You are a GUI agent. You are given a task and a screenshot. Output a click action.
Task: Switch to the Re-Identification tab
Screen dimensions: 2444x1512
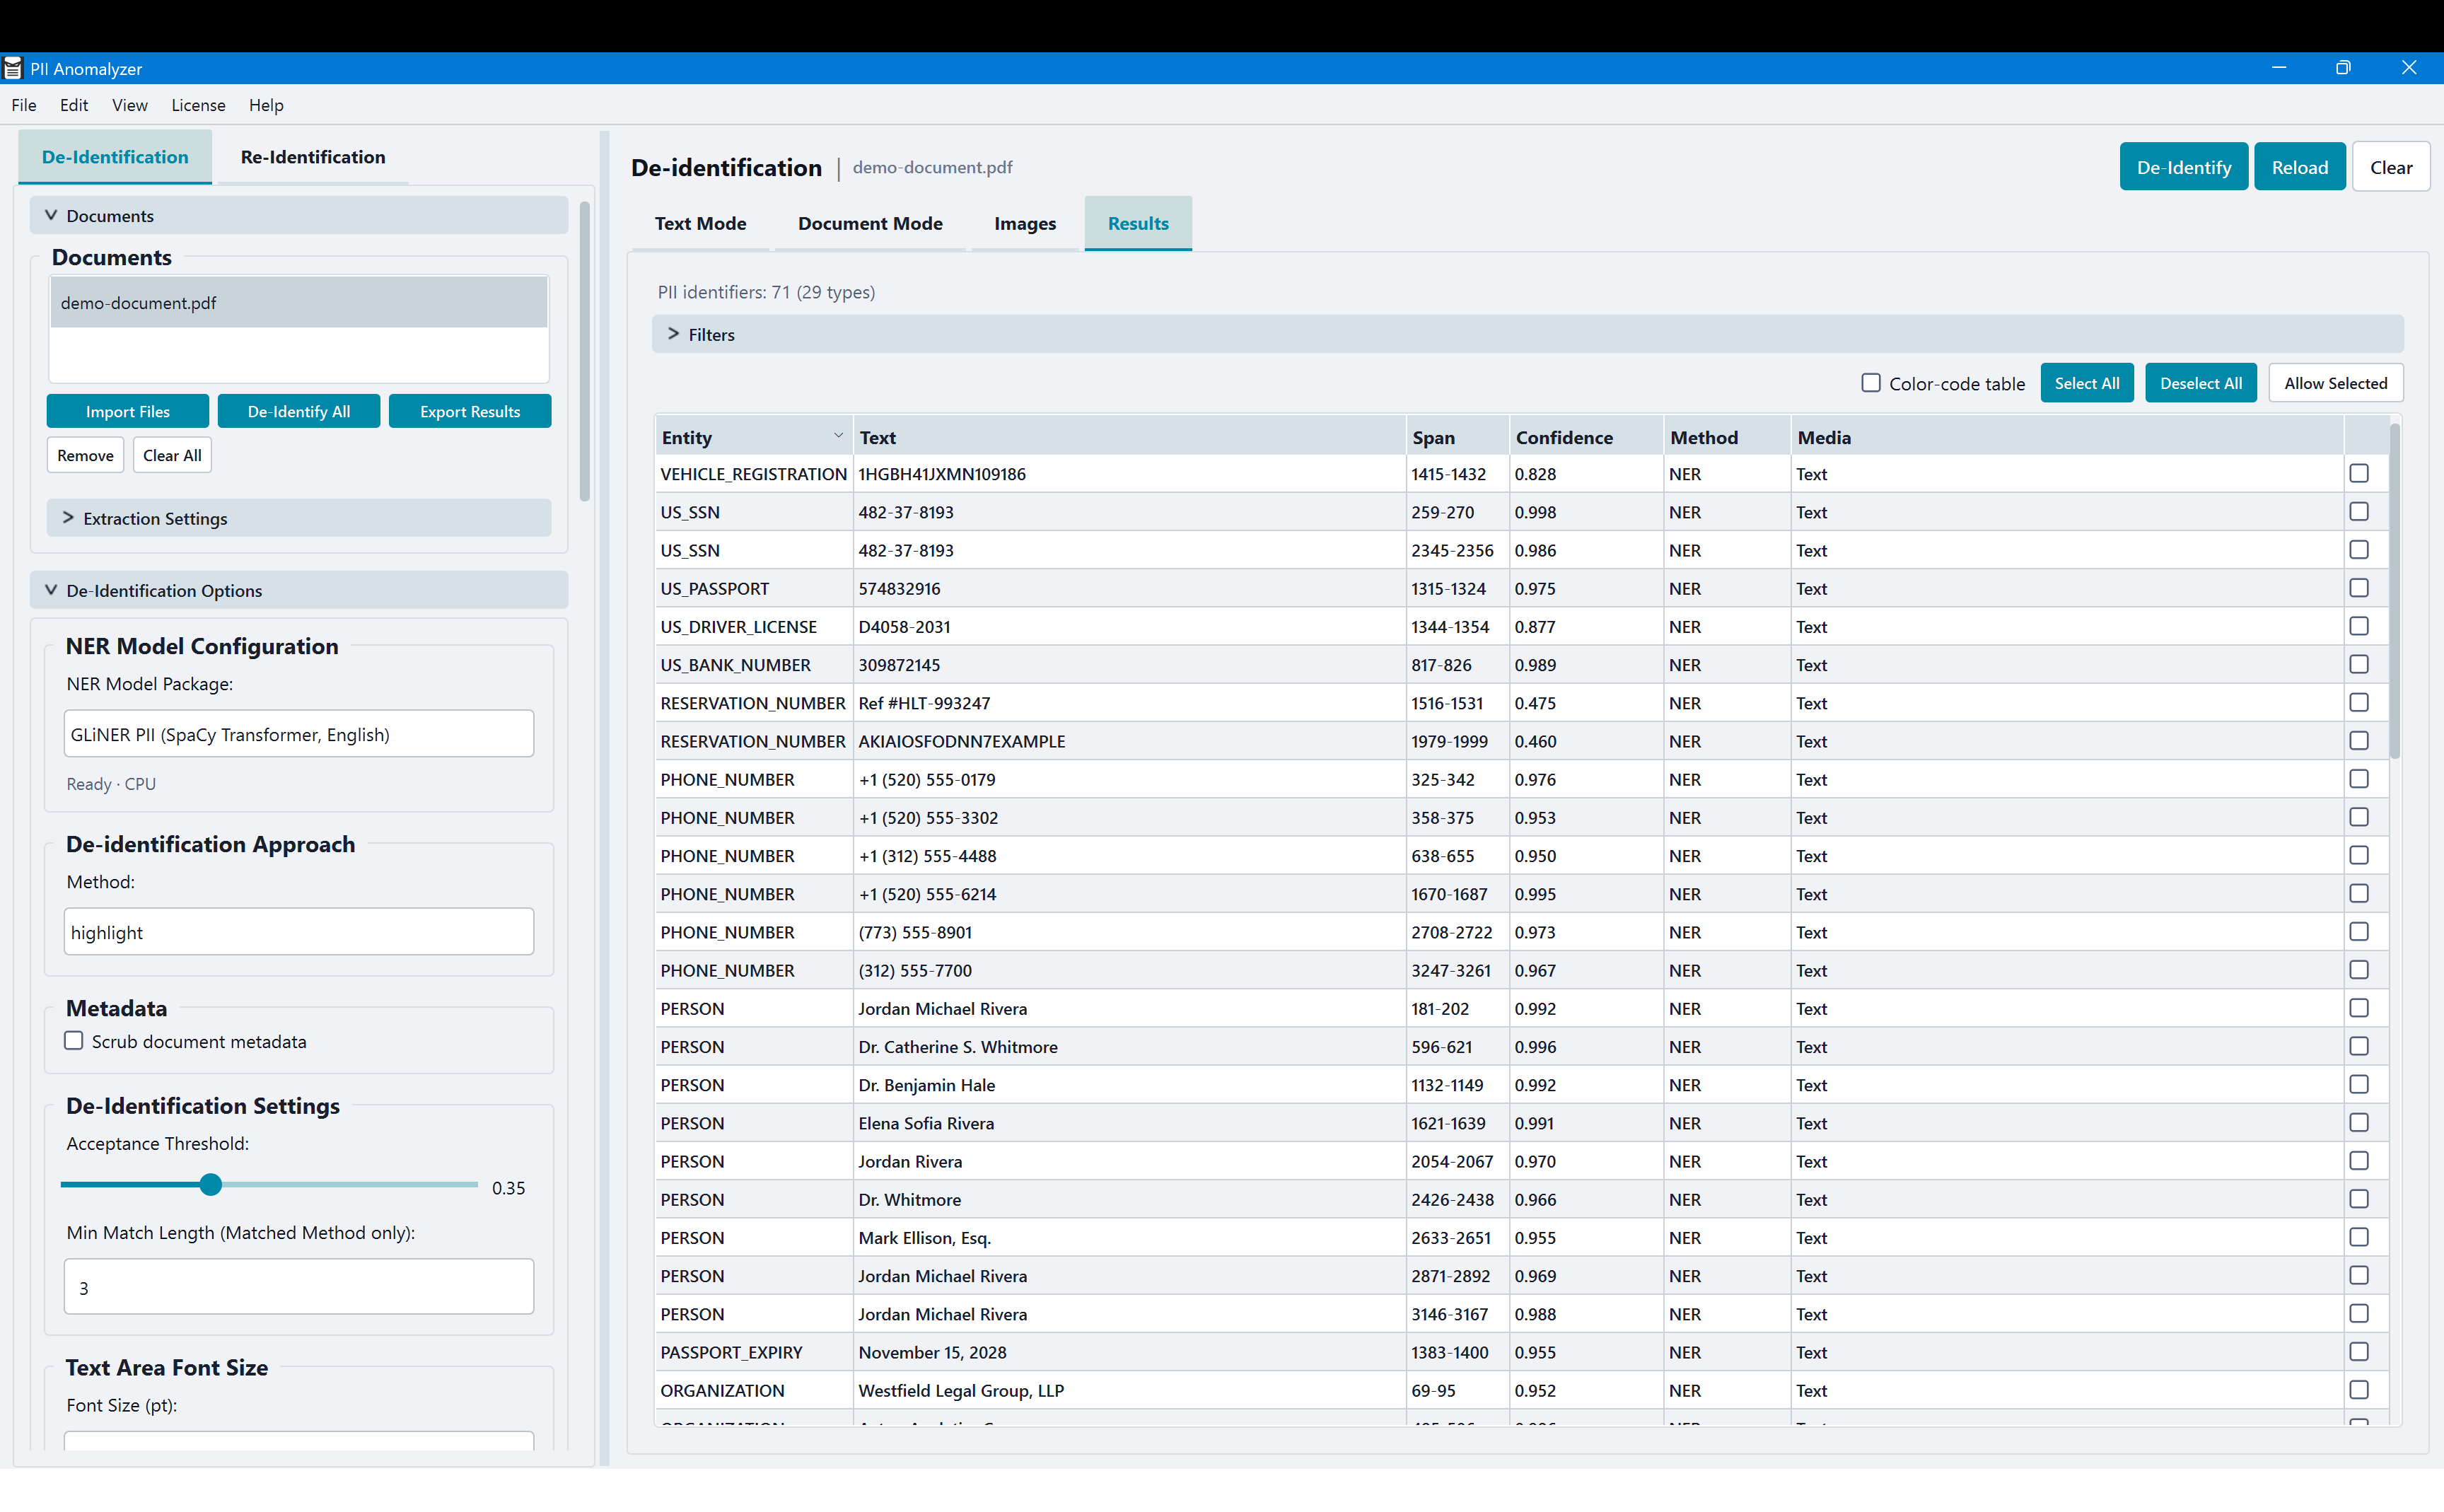coord(312,157)
